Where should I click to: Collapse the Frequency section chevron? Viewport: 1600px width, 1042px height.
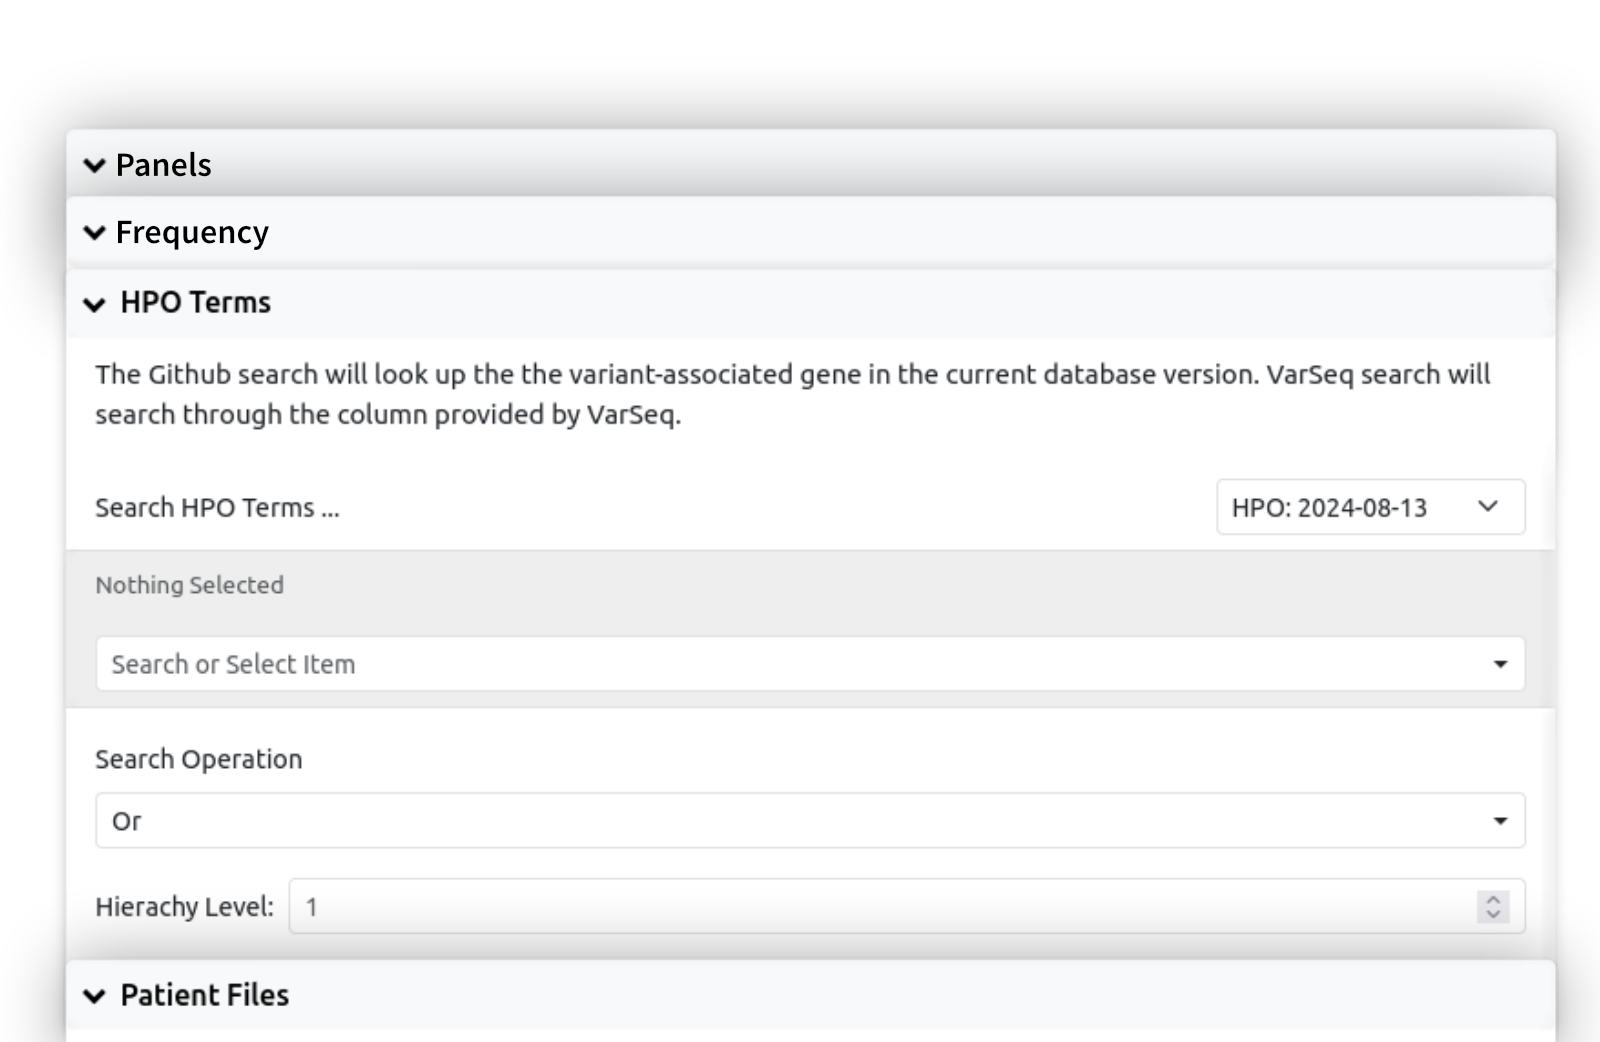tap(95, 232)
